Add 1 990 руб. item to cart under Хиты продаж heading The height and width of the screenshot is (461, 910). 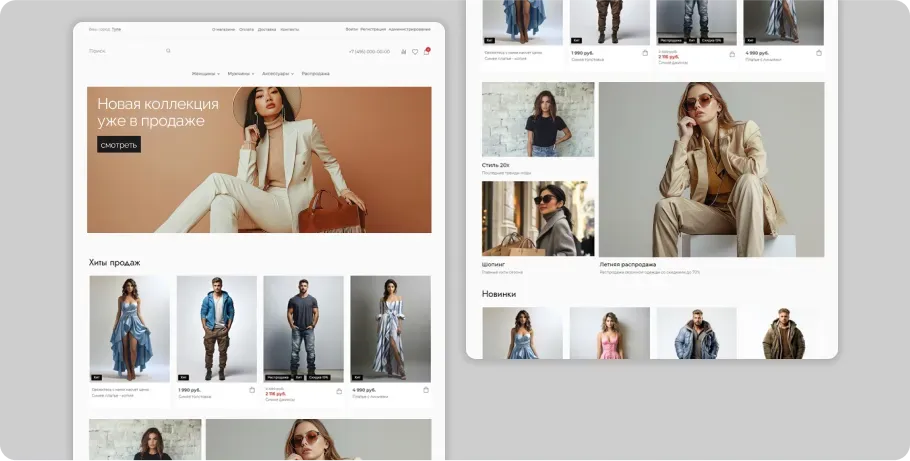tap(252, 390)
